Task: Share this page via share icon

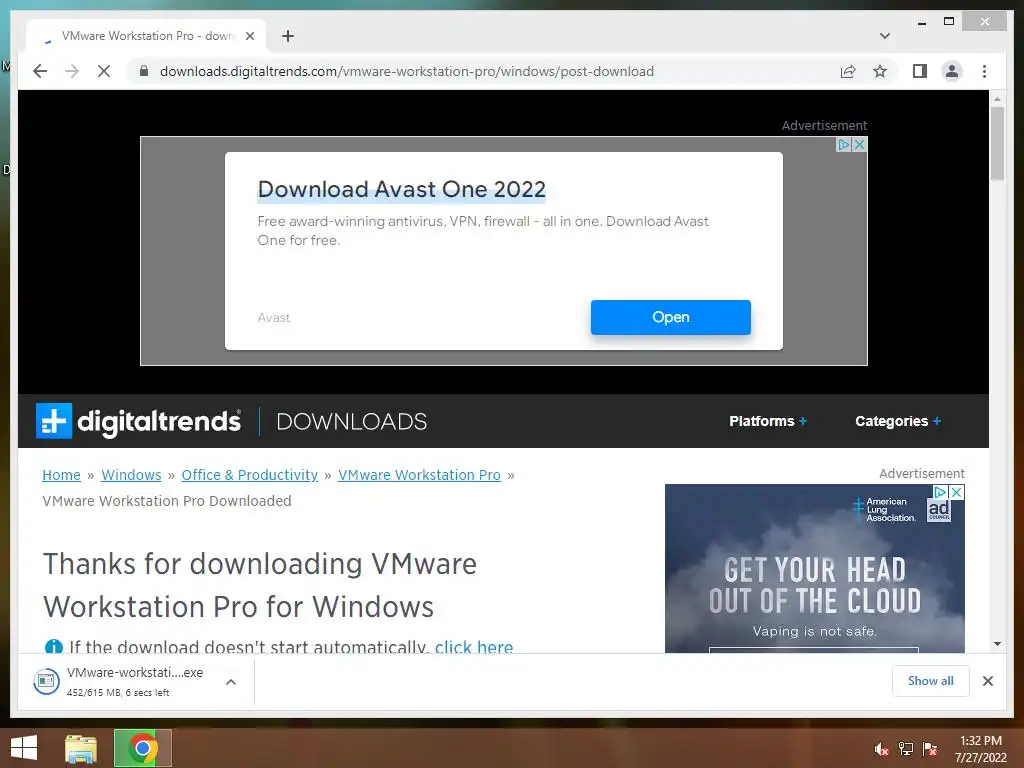Action: point(848,71)
